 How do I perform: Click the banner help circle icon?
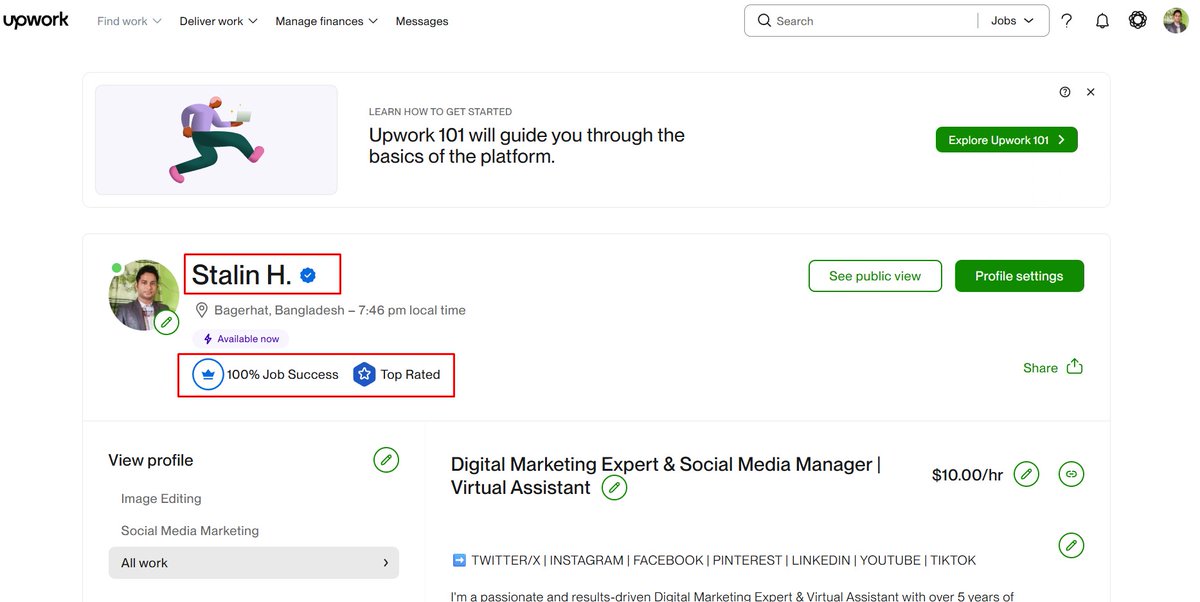click(x=1065, y=92)
